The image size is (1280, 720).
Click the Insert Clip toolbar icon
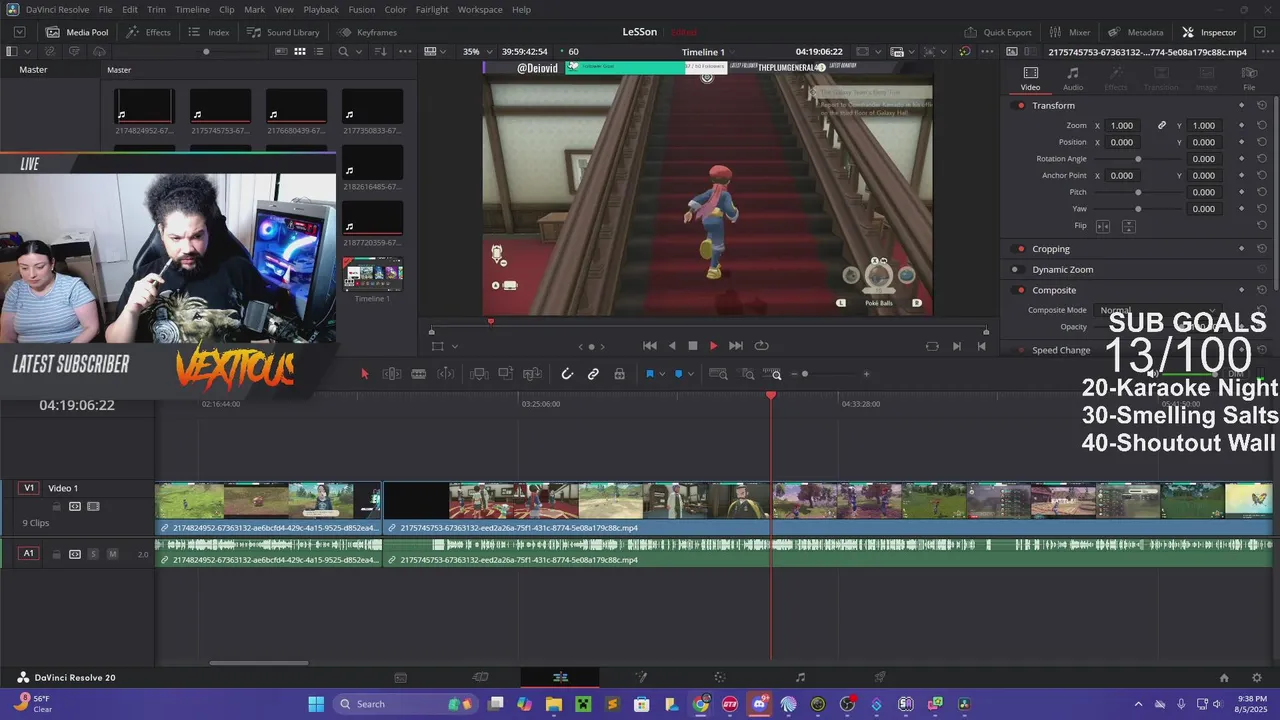click(480, 374)
